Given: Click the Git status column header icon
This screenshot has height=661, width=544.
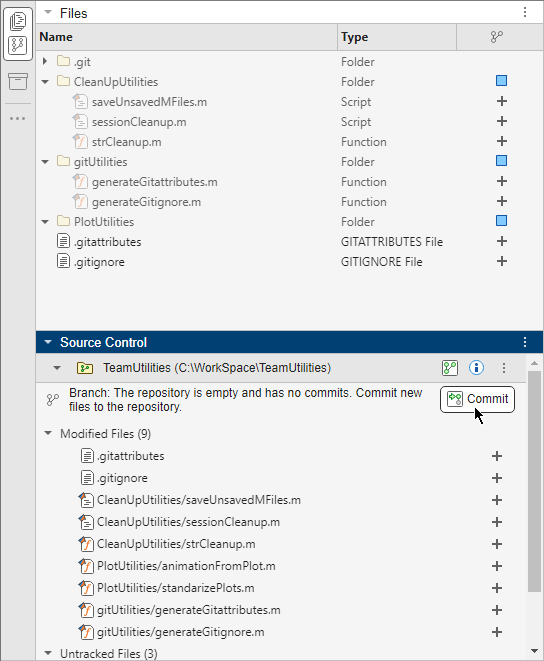Looking at the screenshot, I should [497, 37].
